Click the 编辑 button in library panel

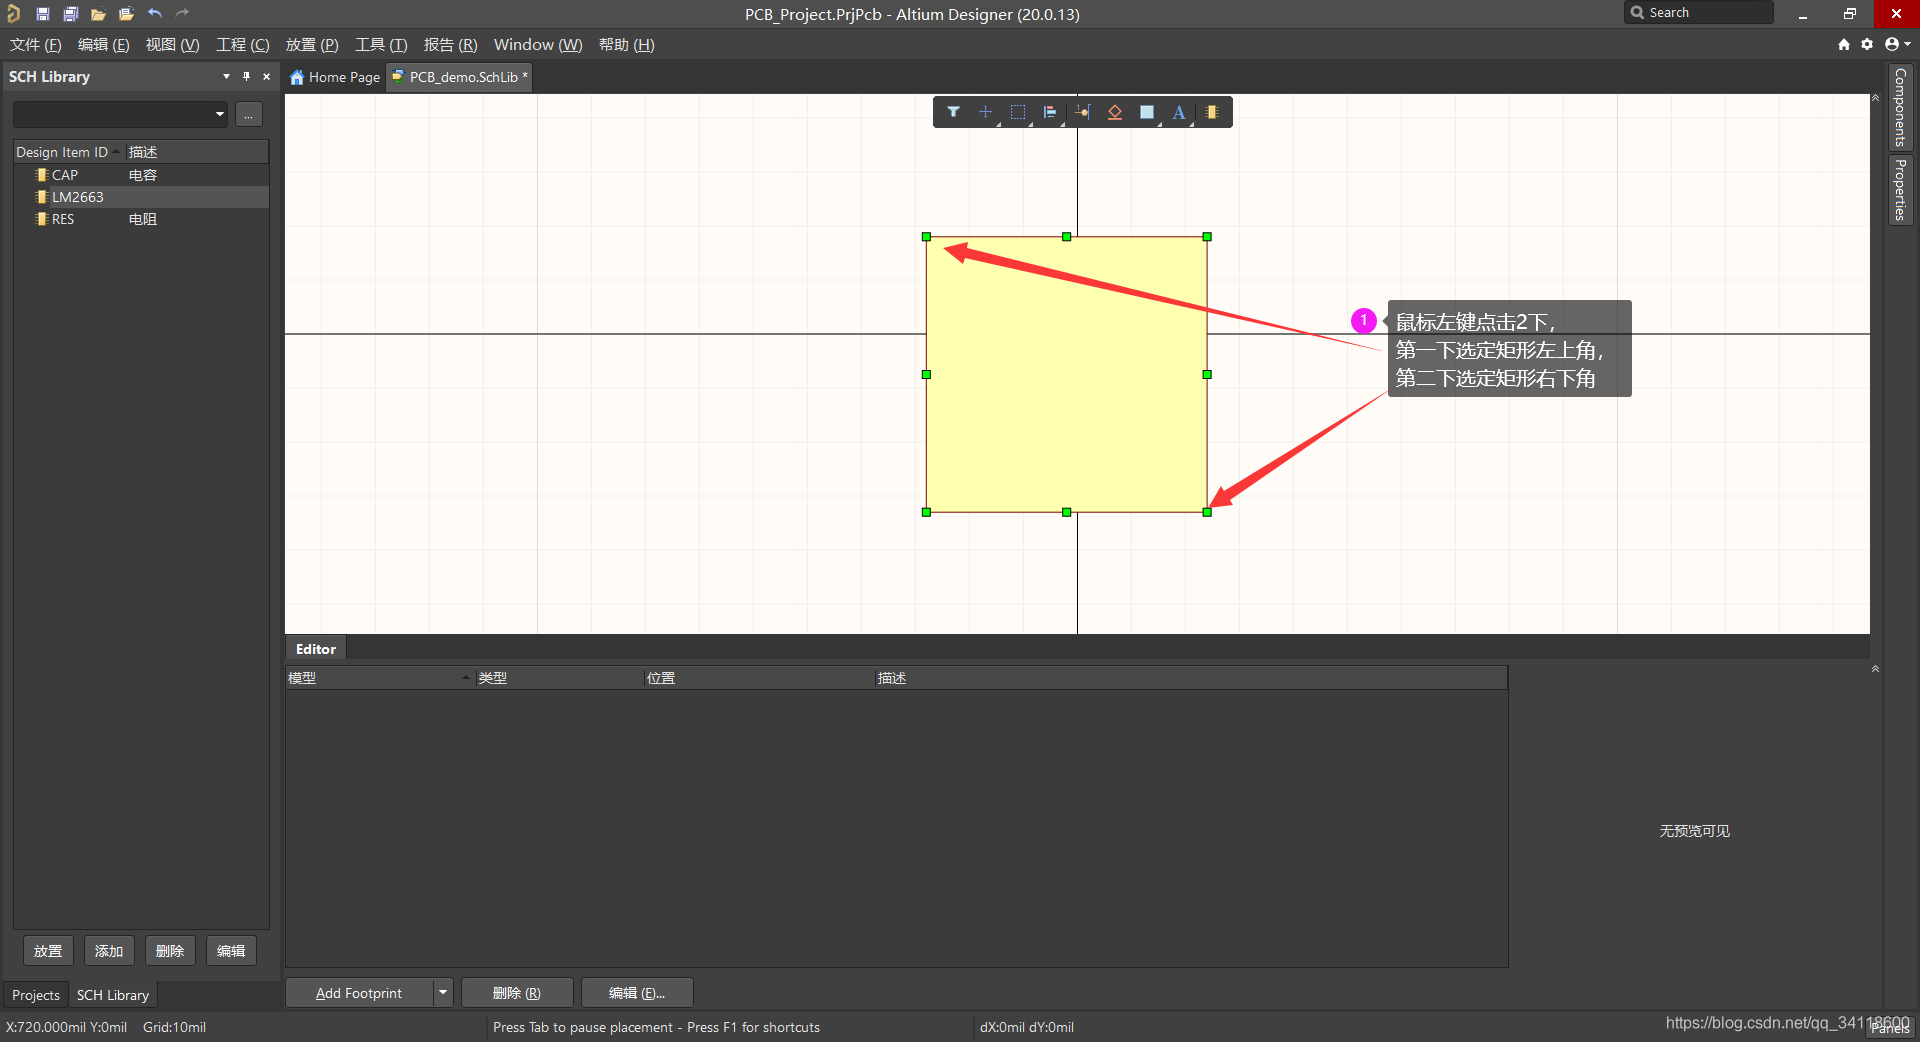pyautogui.click(x=231, y=951)
